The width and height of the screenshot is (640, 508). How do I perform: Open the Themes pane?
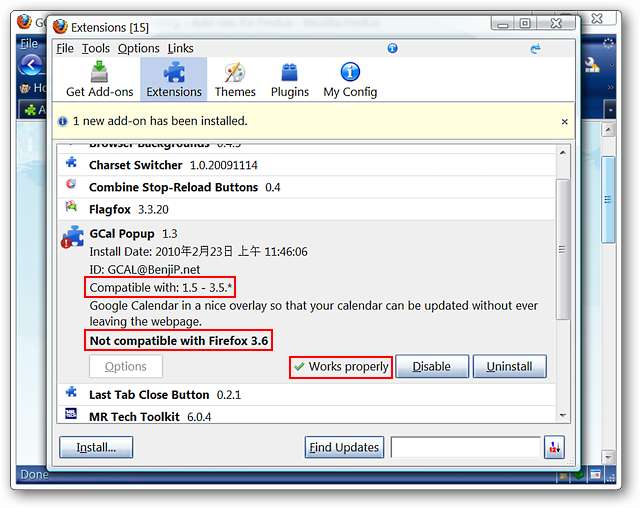(235, 80)
